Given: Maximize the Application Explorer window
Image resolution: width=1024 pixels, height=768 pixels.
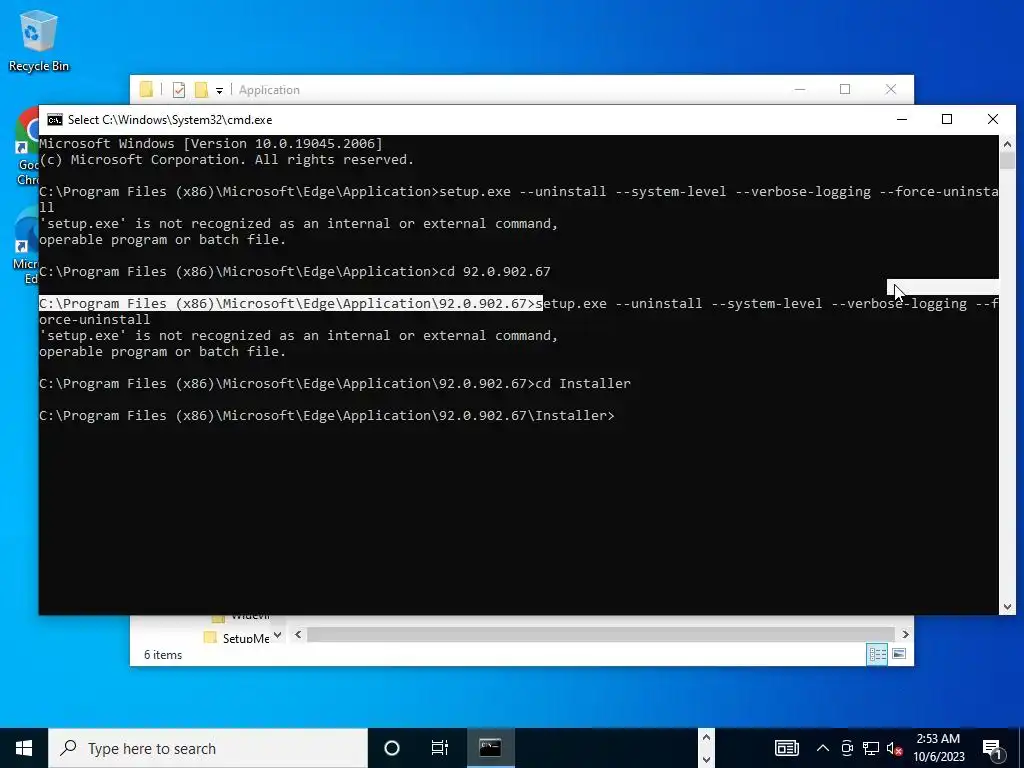Looking at the screenshot, I should point(845,89).
